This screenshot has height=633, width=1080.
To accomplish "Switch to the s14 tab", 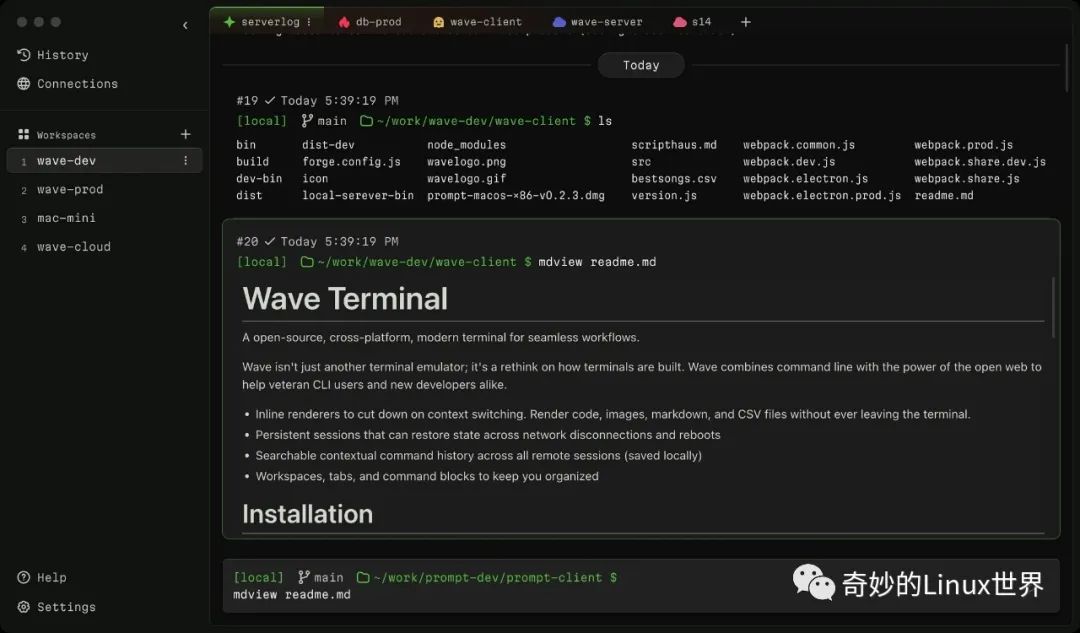I will [x=692, y=22].
